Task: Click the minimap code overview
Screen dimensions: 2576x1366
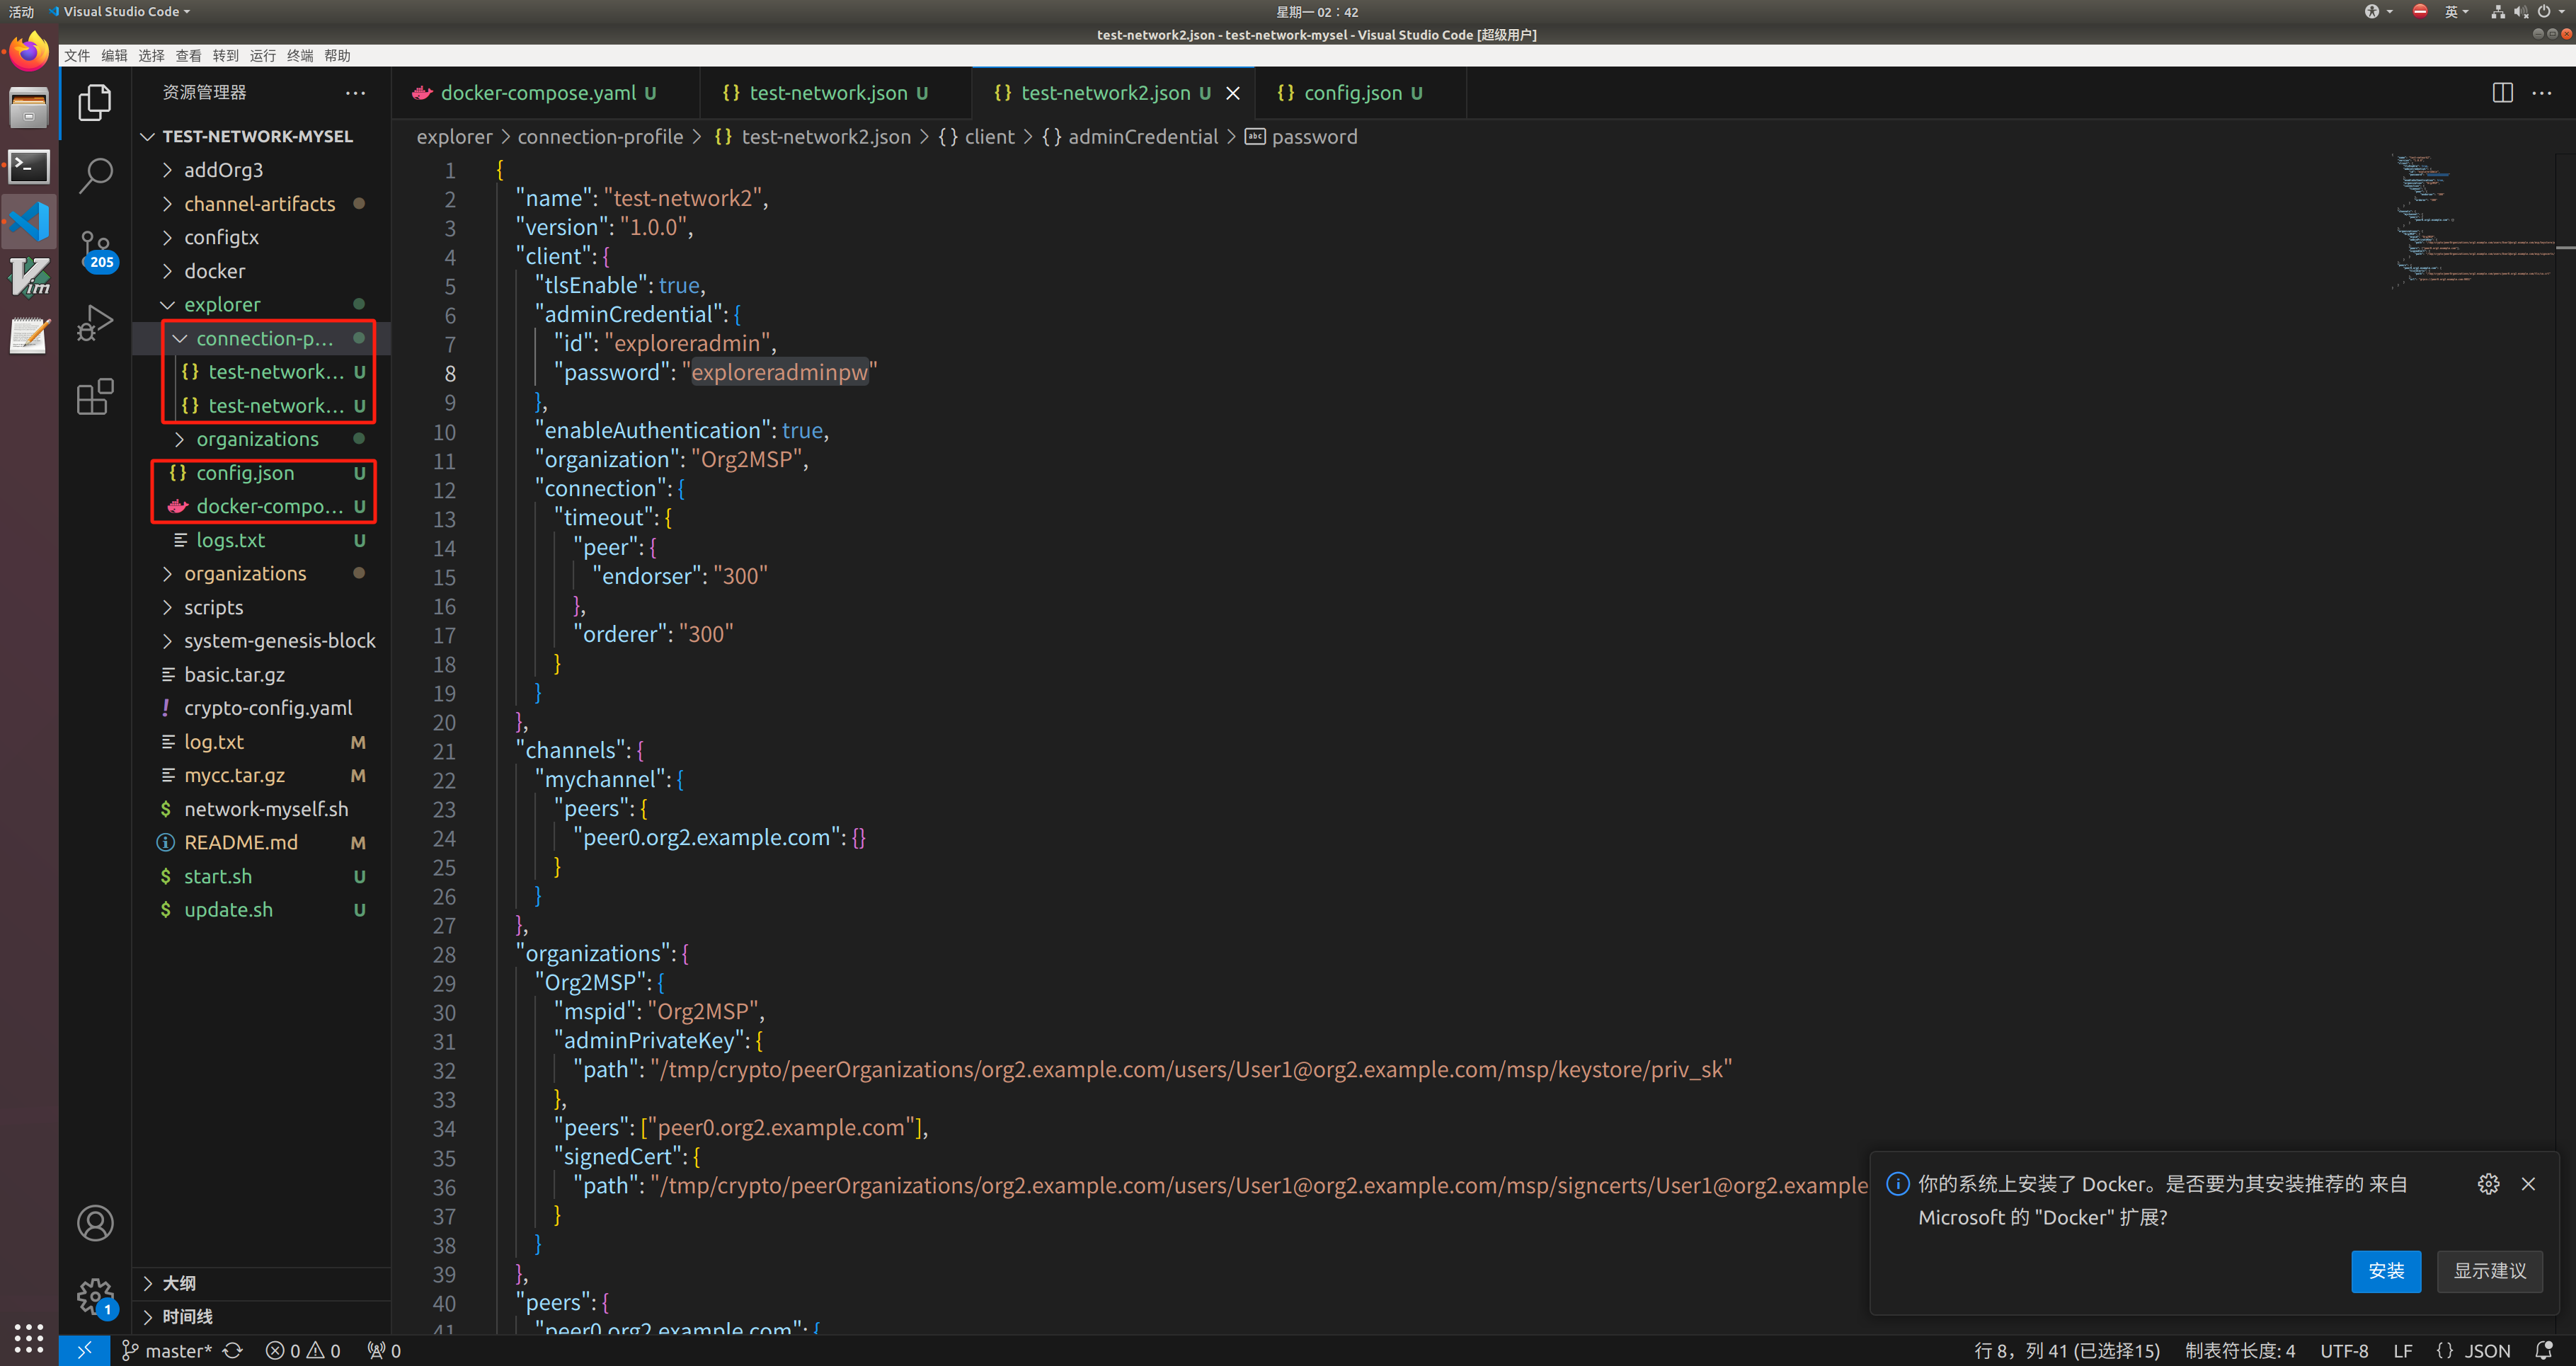Action: click(x=2472, y=222)
